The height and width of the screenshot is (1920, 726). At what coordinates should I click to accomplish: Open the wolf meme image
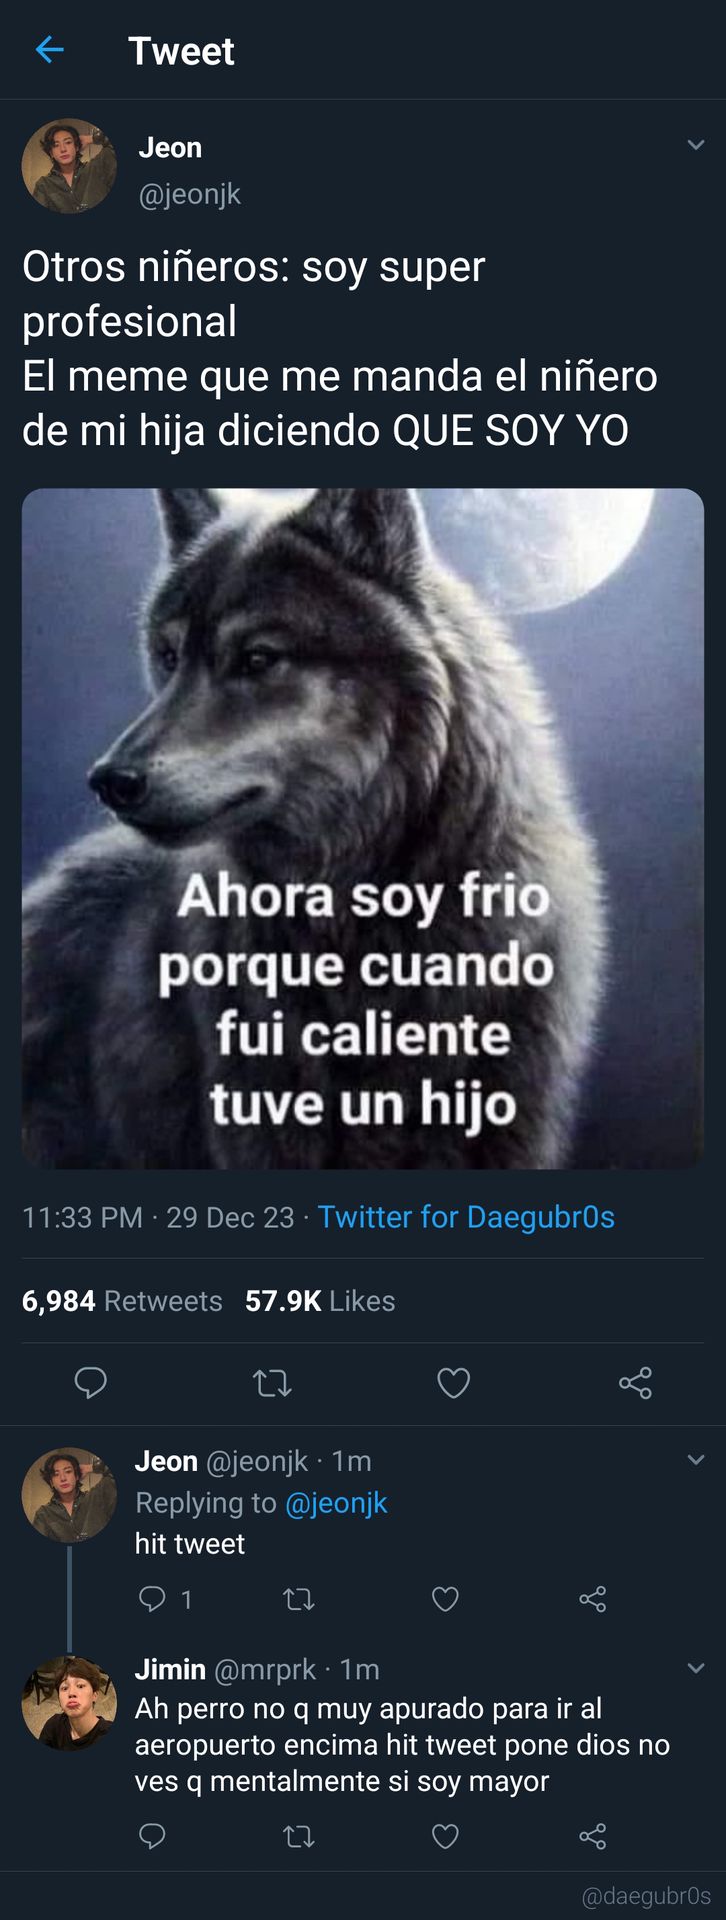click(x=363, y=828)
